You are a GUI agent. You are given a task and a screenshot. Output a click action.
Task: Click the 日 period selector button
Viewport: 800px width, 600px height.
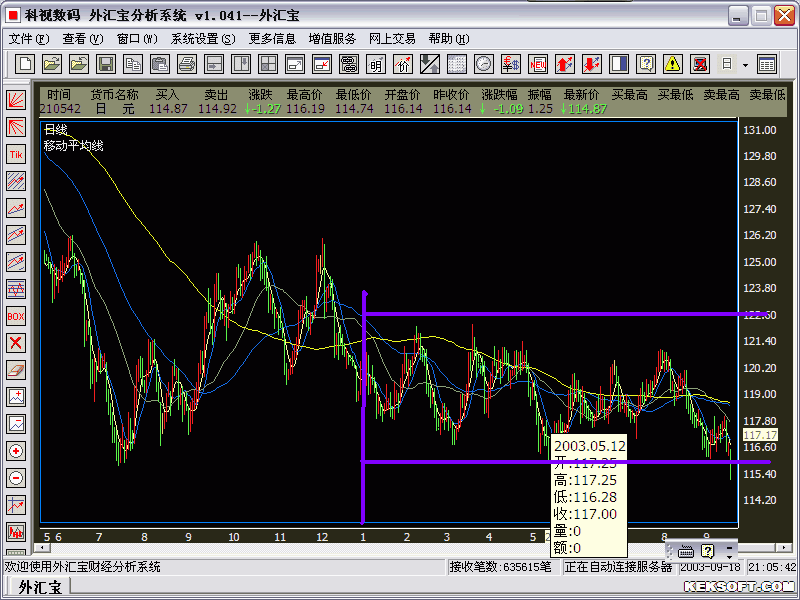click(727, 64)
